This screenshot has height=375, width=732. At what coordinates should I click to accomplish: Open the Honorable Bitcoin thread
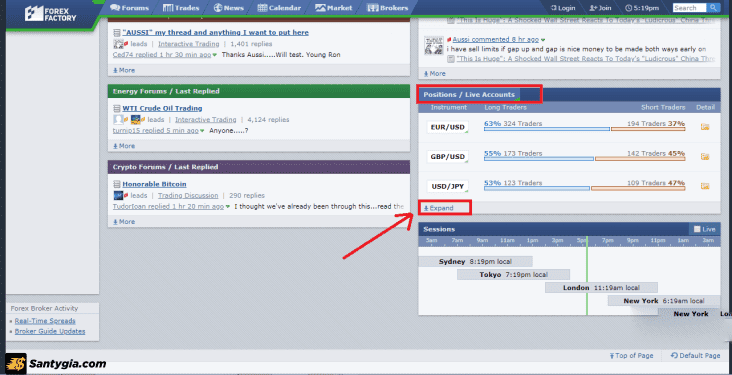point(154,184)
